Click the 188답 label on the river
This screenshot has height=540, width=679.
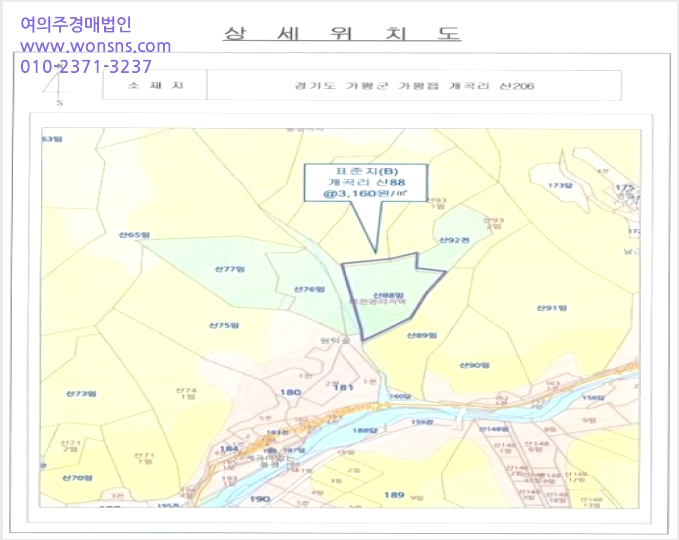[365, 430]
